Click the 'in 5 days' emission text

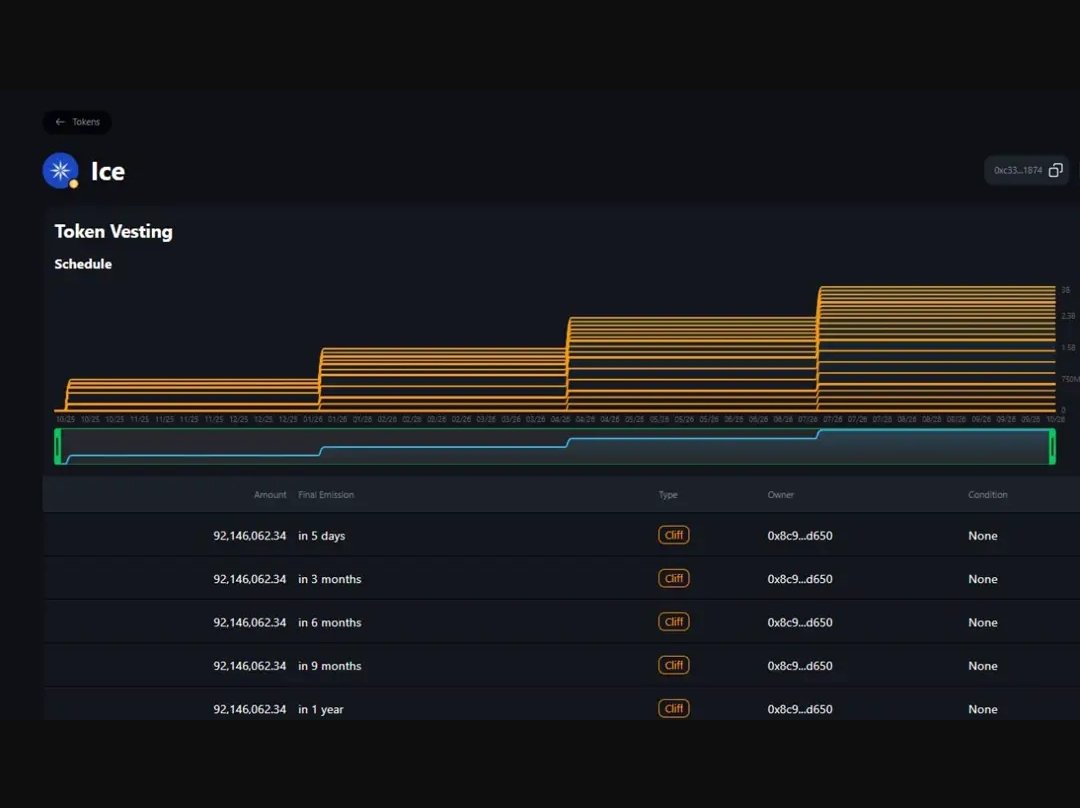point(321,536)
